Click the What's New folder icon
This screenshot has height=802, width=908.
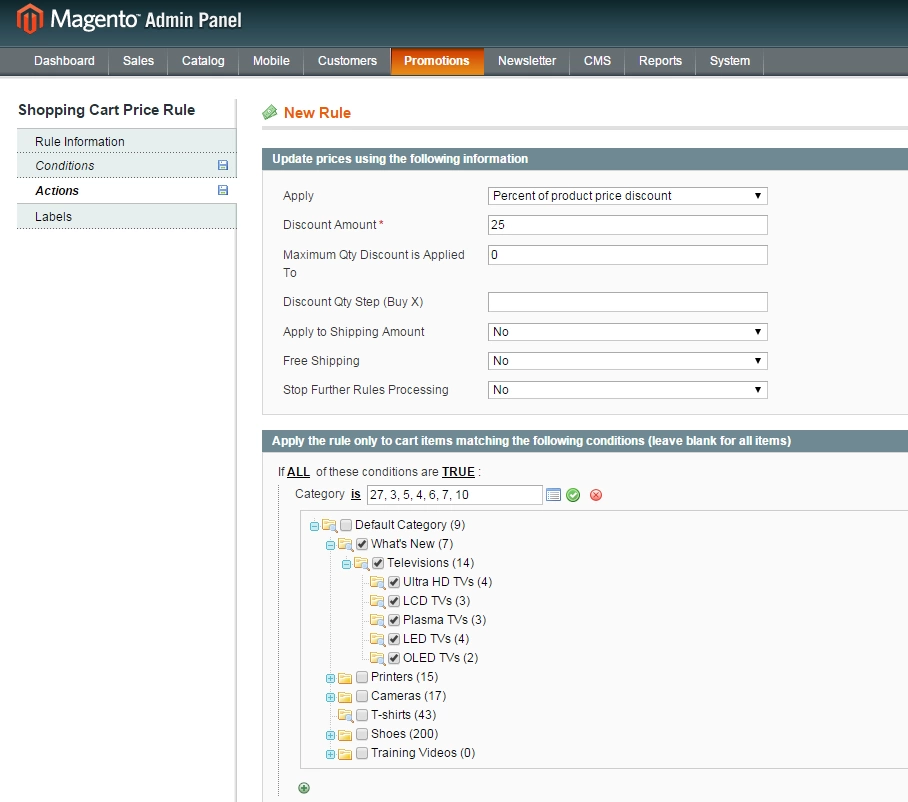click(x=346, y=544)
